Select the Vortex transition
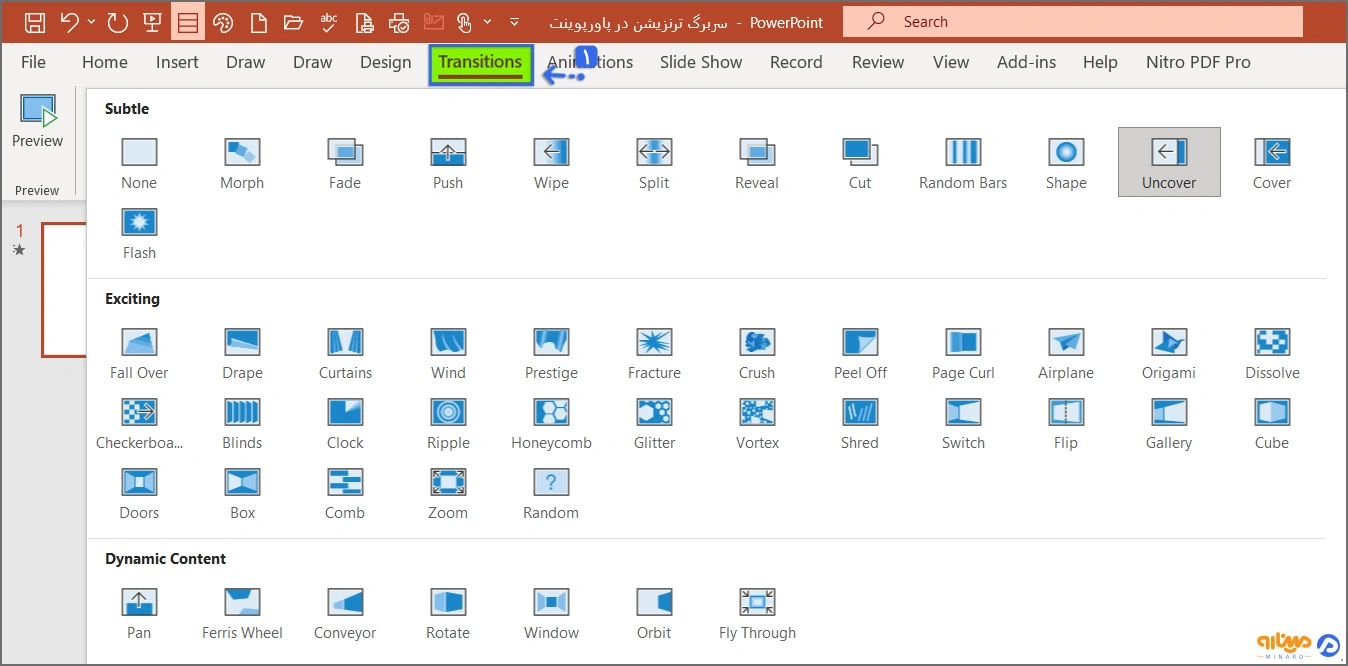Viewport: 1348px width, 666px height. 757,423
